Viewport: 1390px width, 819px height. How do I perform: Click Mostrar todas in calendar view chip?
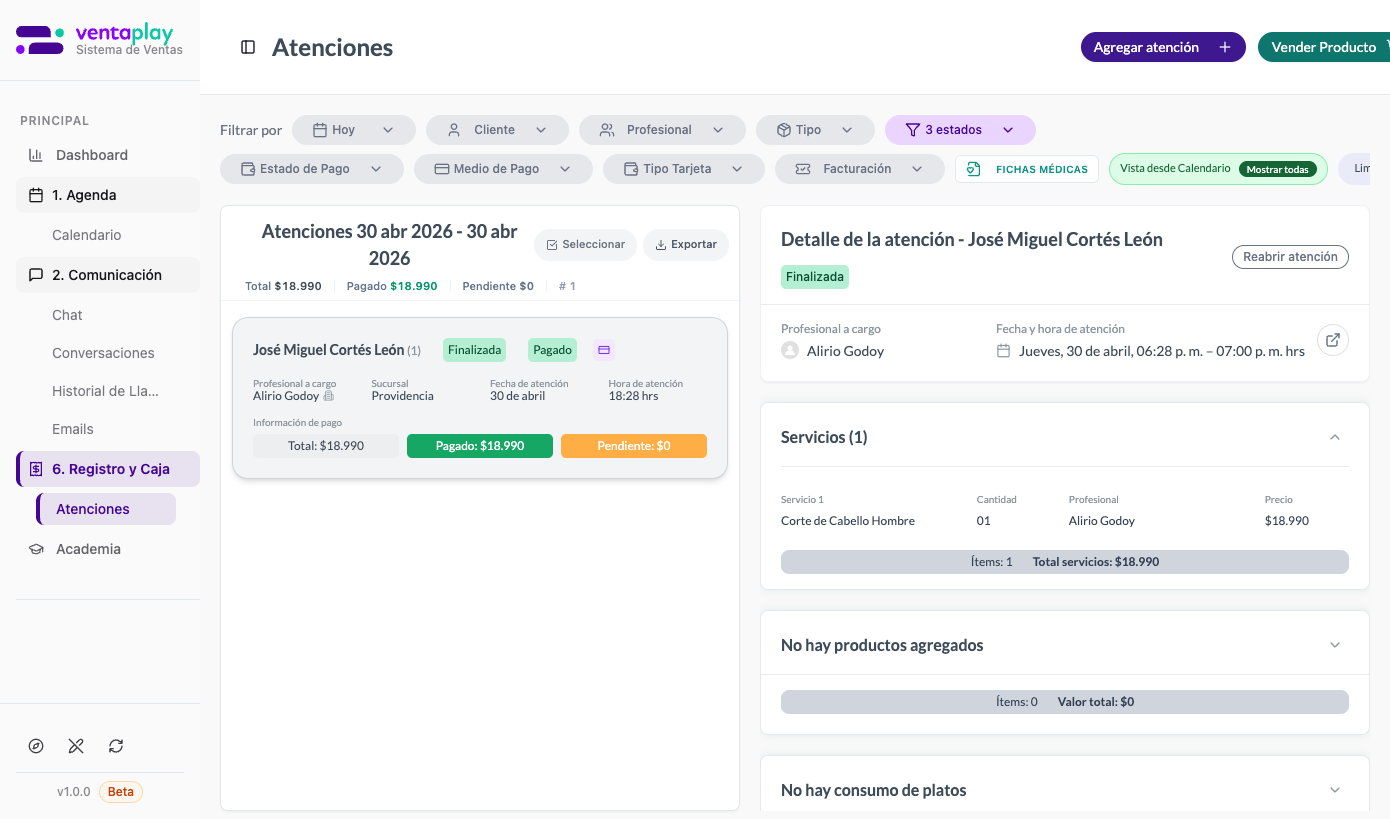pyautogui.click(x=1277, y=169)
